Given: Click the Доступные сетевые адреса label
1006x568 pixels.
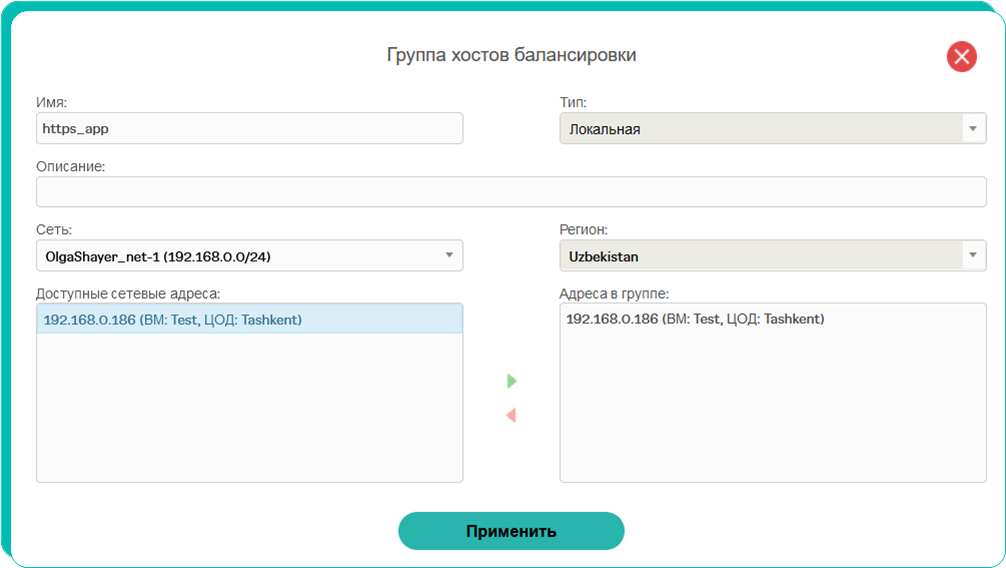Looking at the screenshot, I should [x=128, y=294].
